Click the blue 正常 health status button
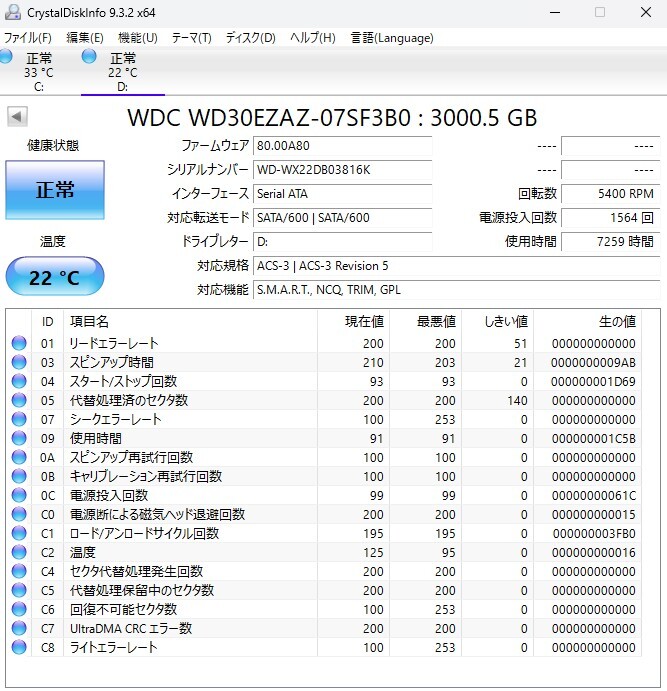Screen dimensions: 667x691 click(x=55, y=190)
